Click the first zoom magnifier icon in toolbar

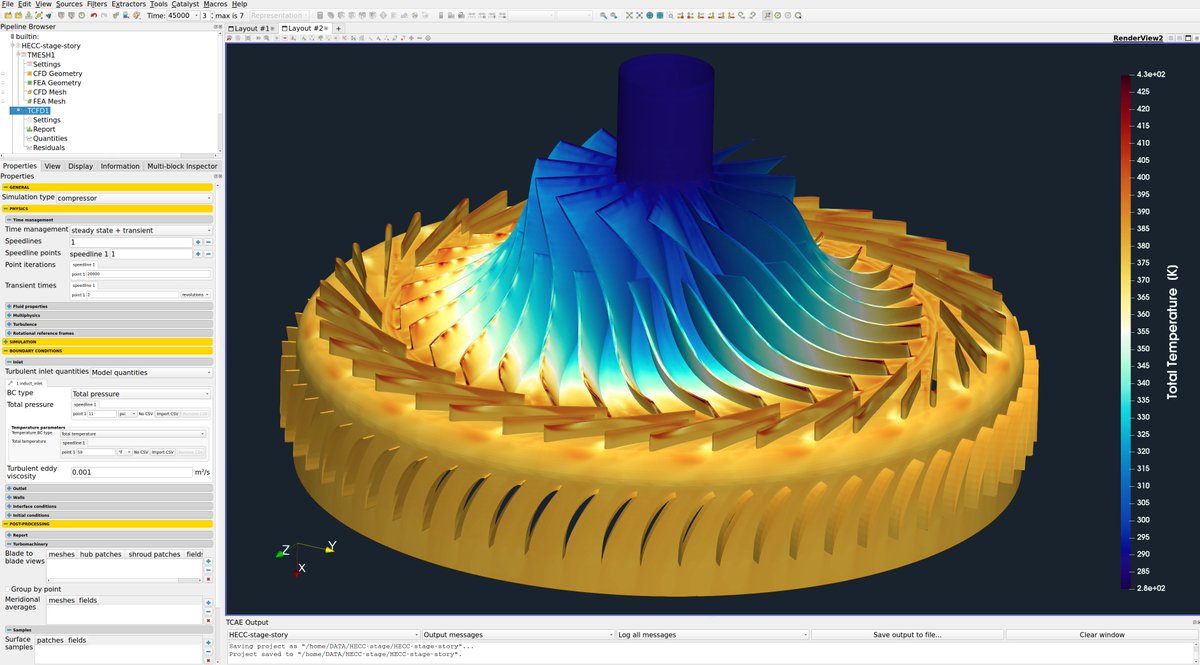pos(603,16)
